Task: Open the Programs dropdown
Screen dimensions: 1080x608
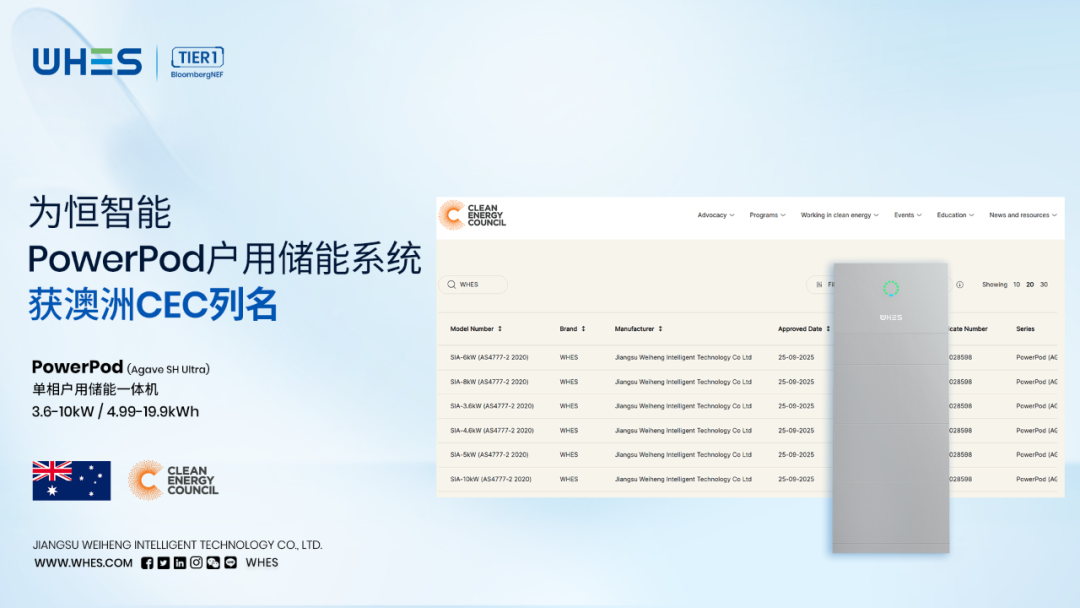Action: click(767, 215)
